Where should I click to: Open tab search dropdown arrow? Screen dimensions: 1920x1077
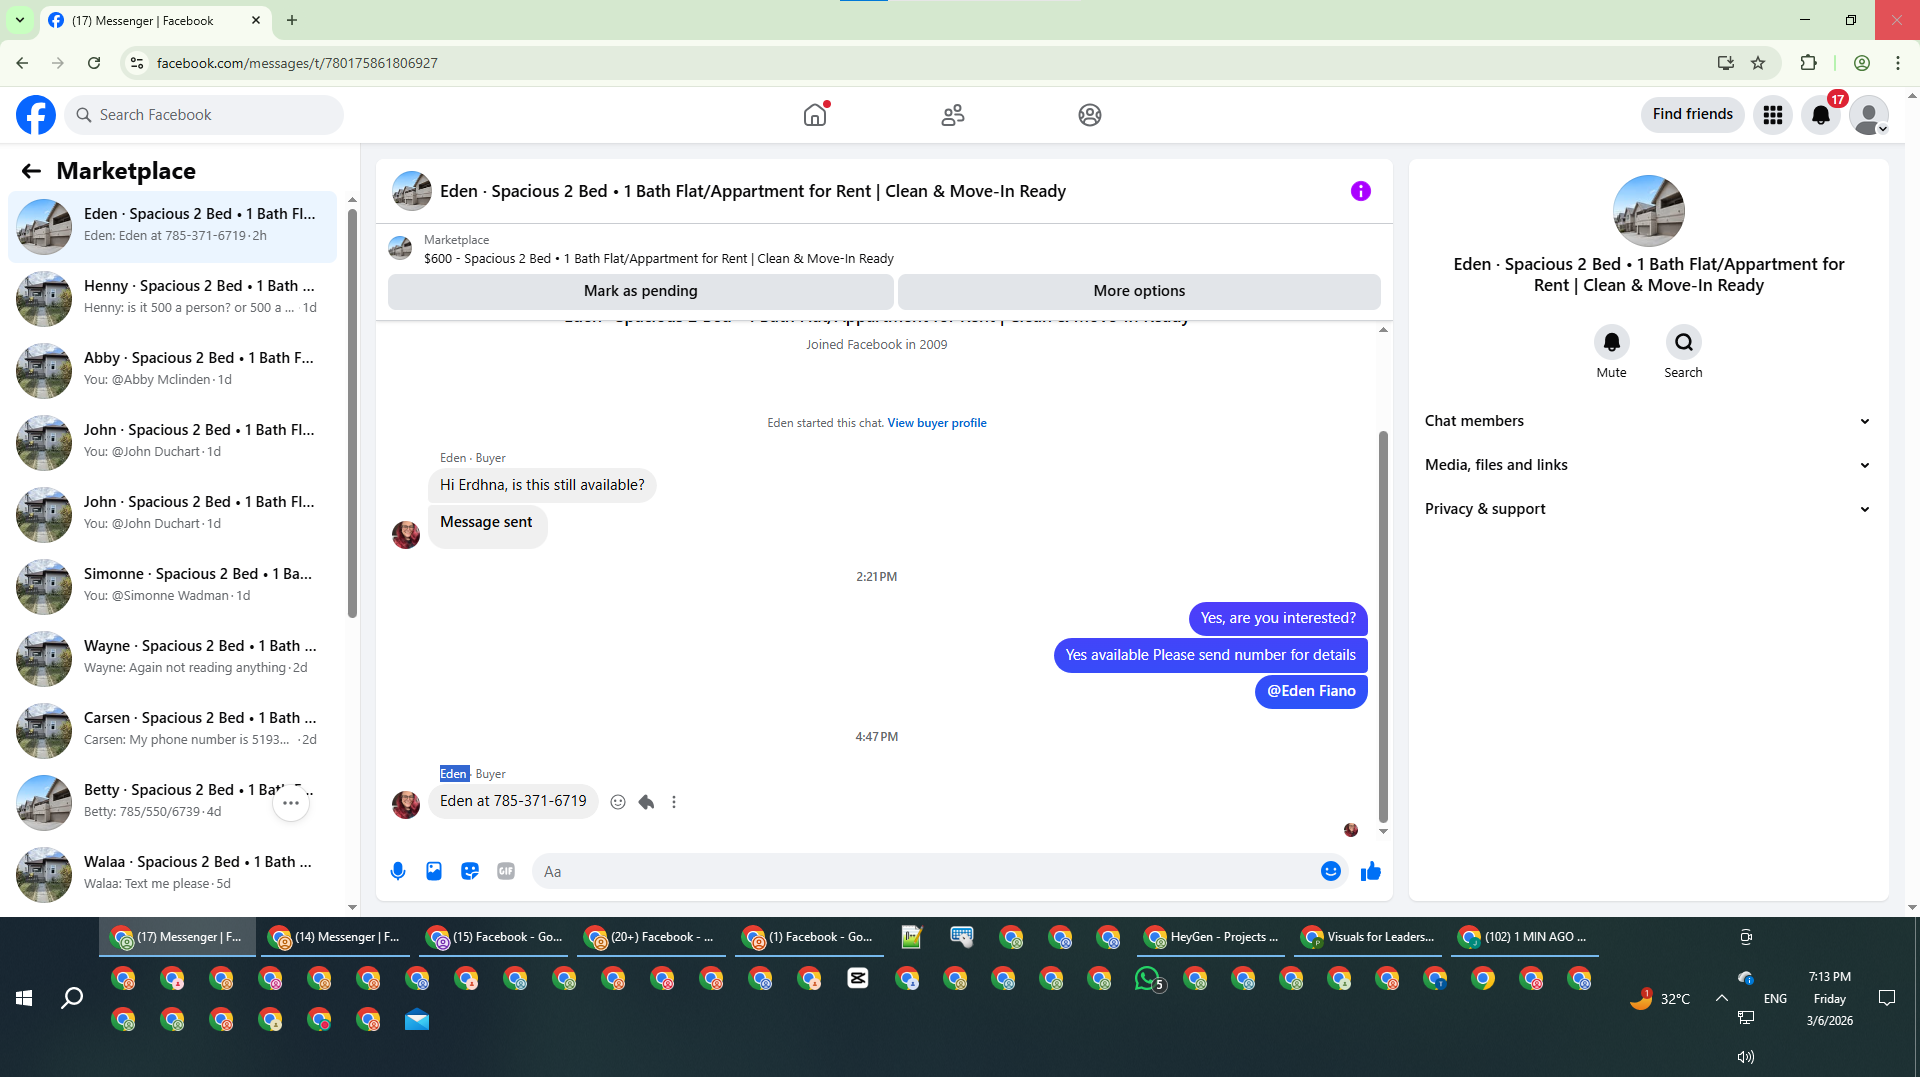tap(20, 20)
